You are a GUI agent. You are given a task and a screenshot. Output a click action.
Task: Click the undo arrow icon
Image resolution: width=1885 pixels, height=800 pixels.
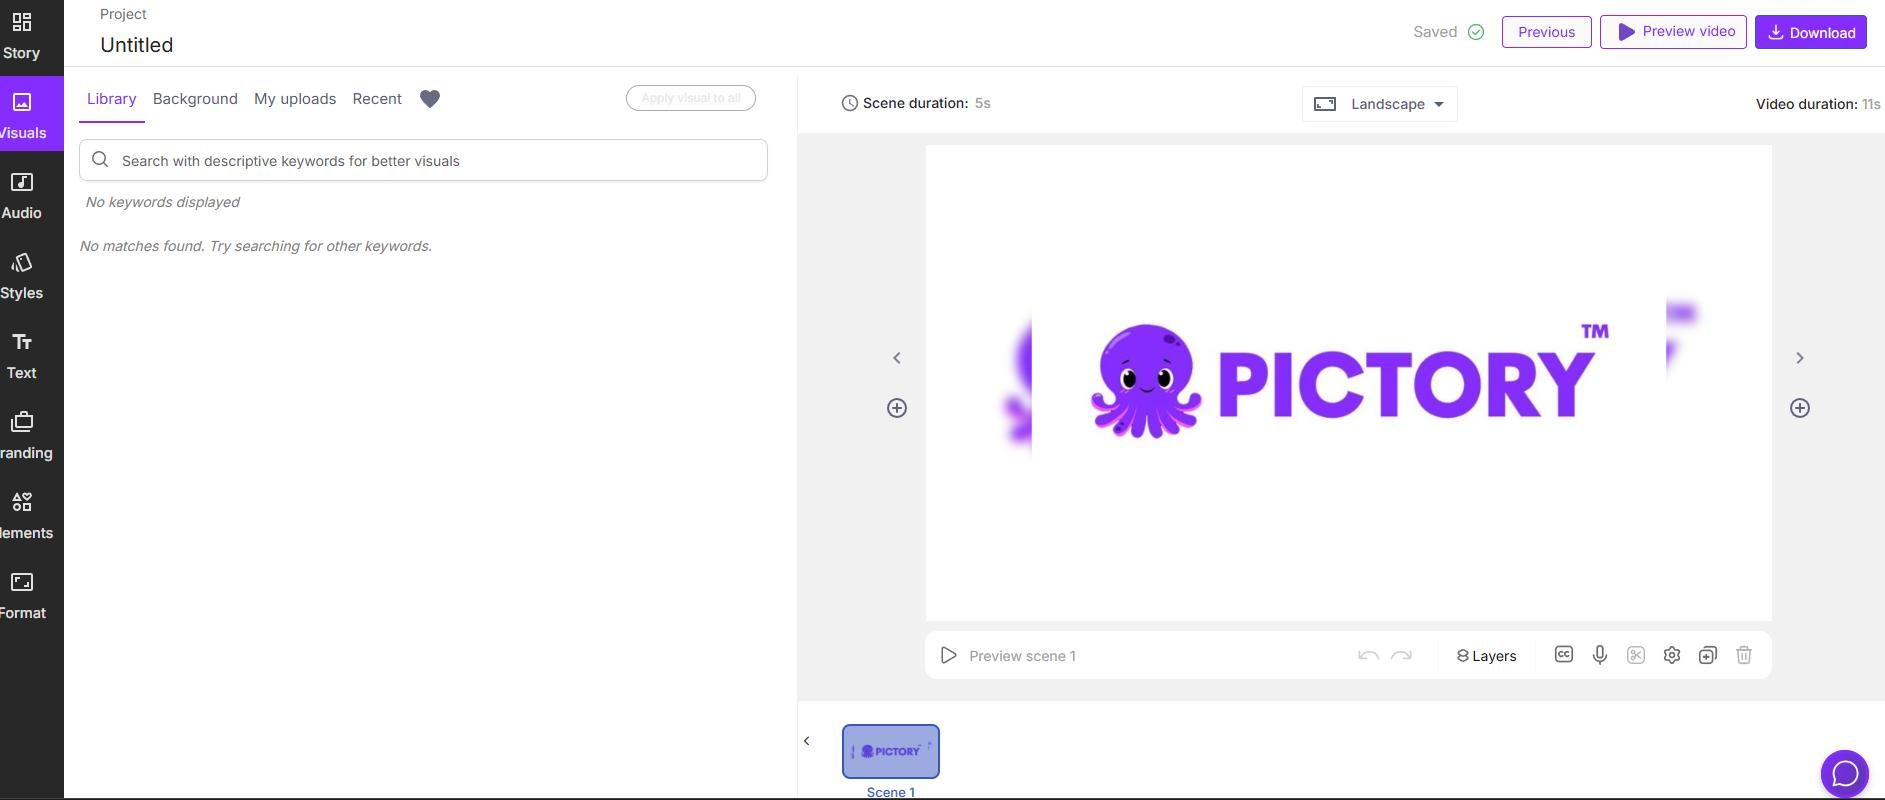point(1369,656)
